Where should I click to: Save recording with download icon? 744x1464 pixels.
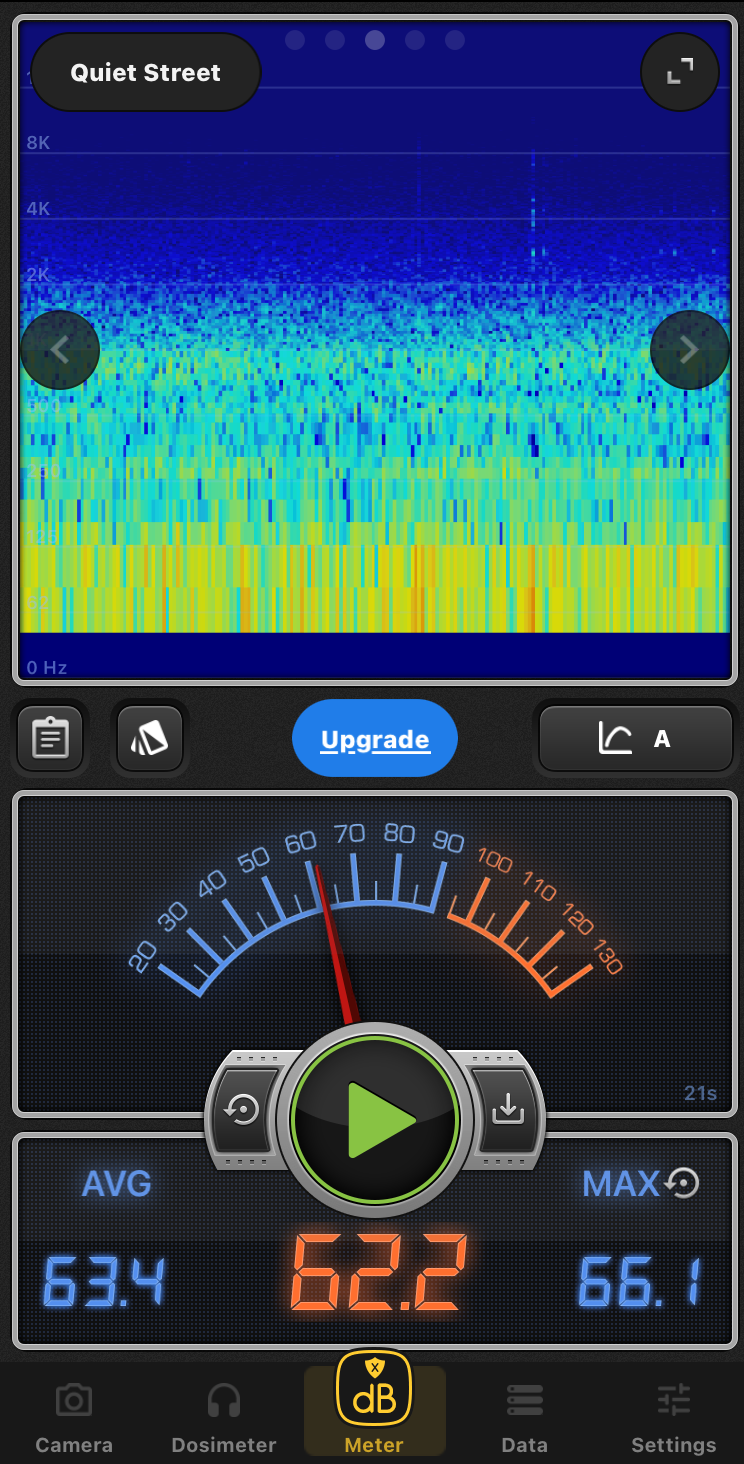(x=508, y=1109)
